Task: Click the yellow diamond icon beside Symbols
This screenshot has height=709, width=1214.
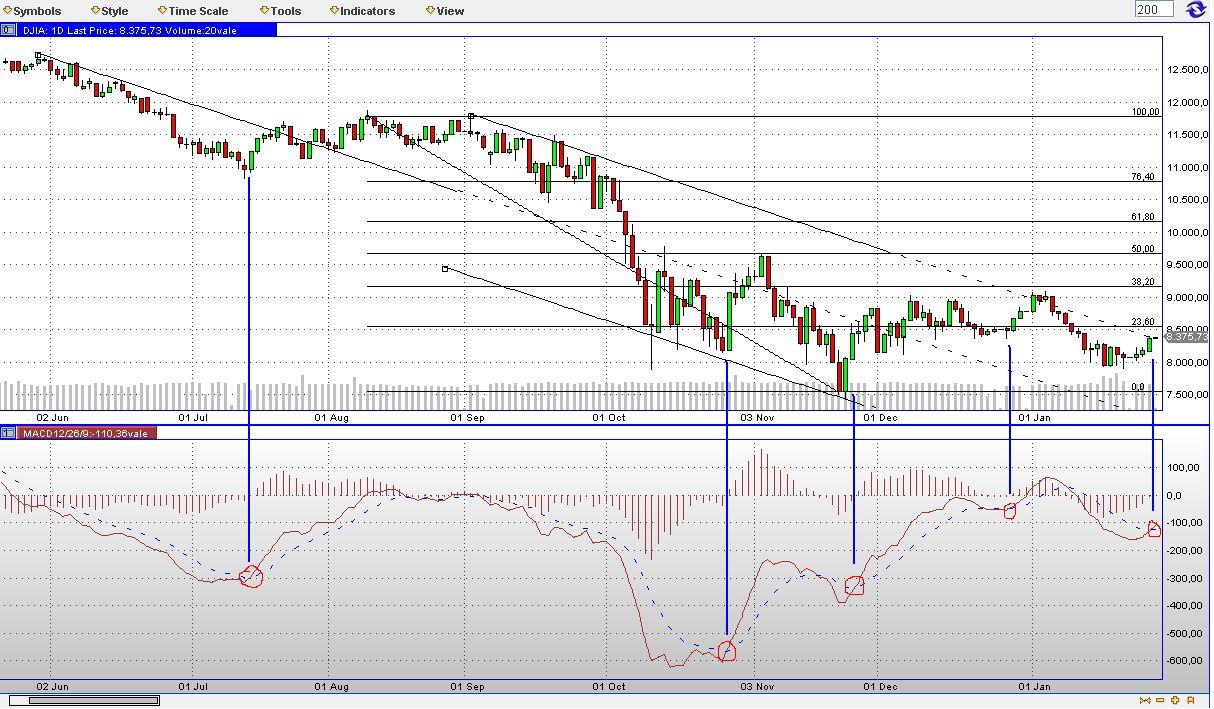Action: pyautogui.click(x=8, y=10)
